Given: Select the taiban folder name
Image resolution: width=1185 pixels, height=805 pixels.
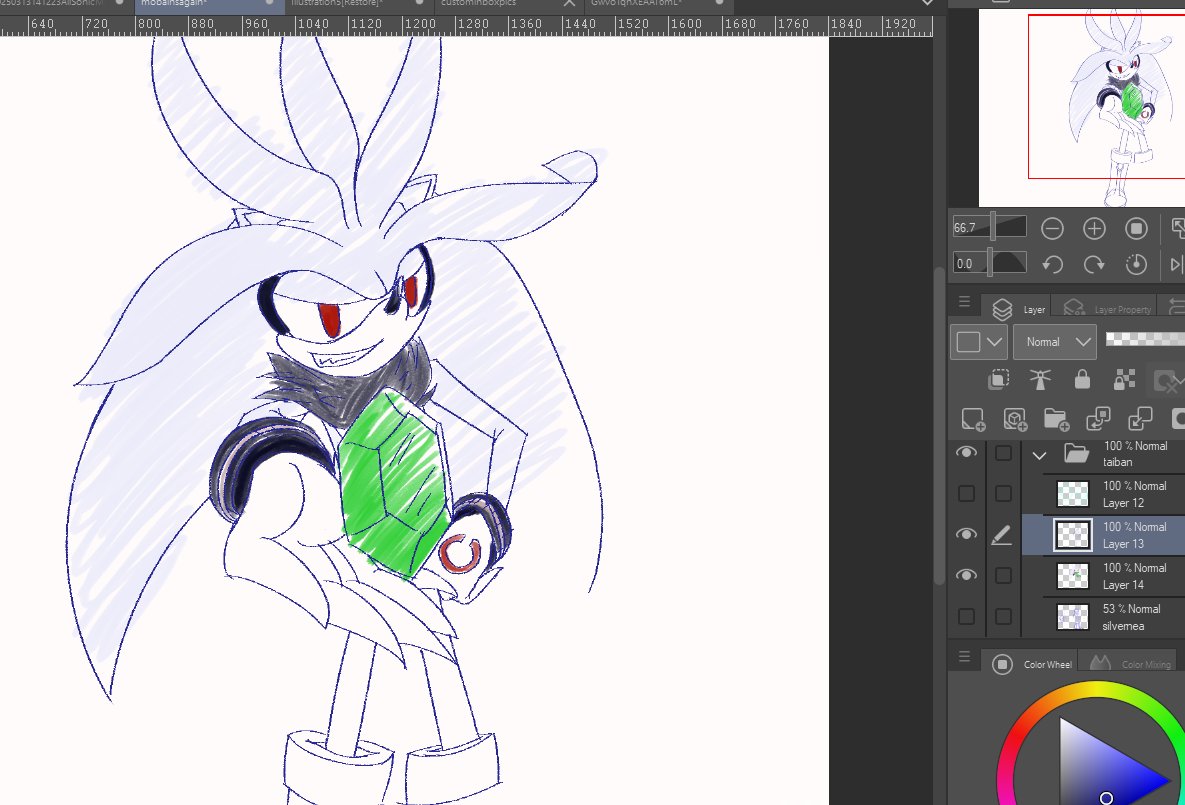Looking at the screenshot, I should tap(1117, 462).
